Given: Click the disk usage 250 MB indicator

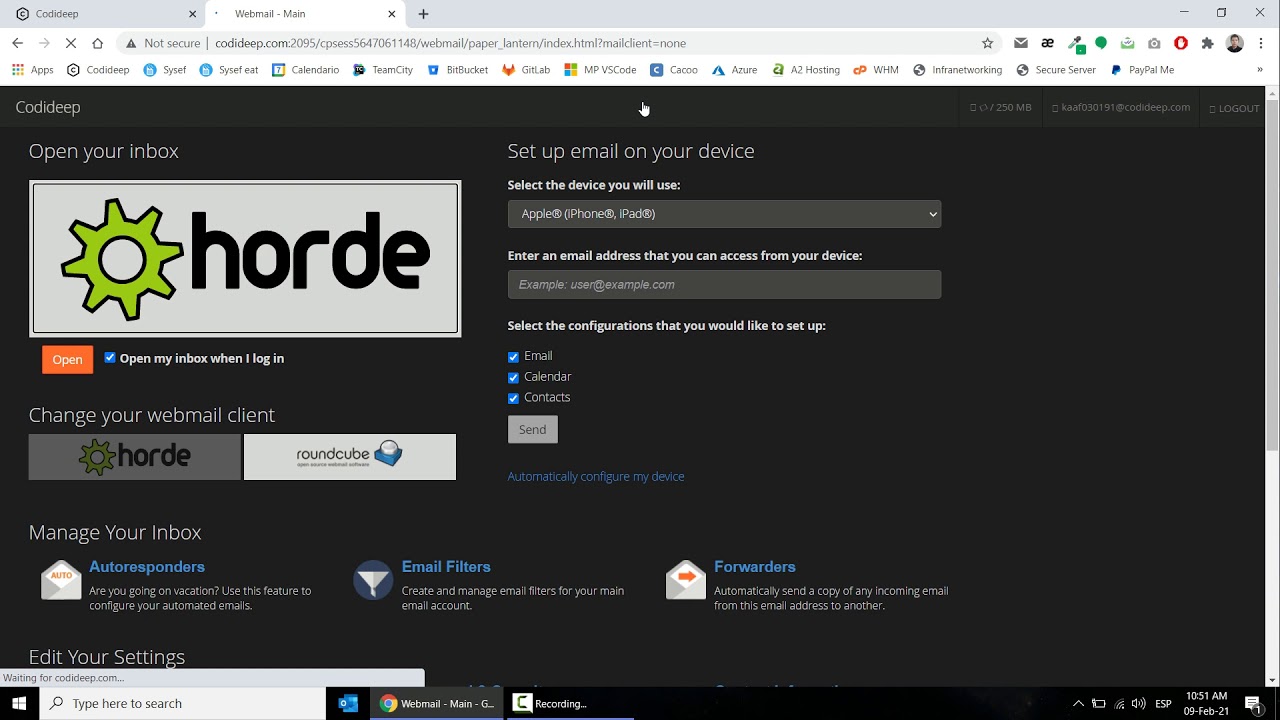Looking at the screenshot, I should click(1001, 107).
